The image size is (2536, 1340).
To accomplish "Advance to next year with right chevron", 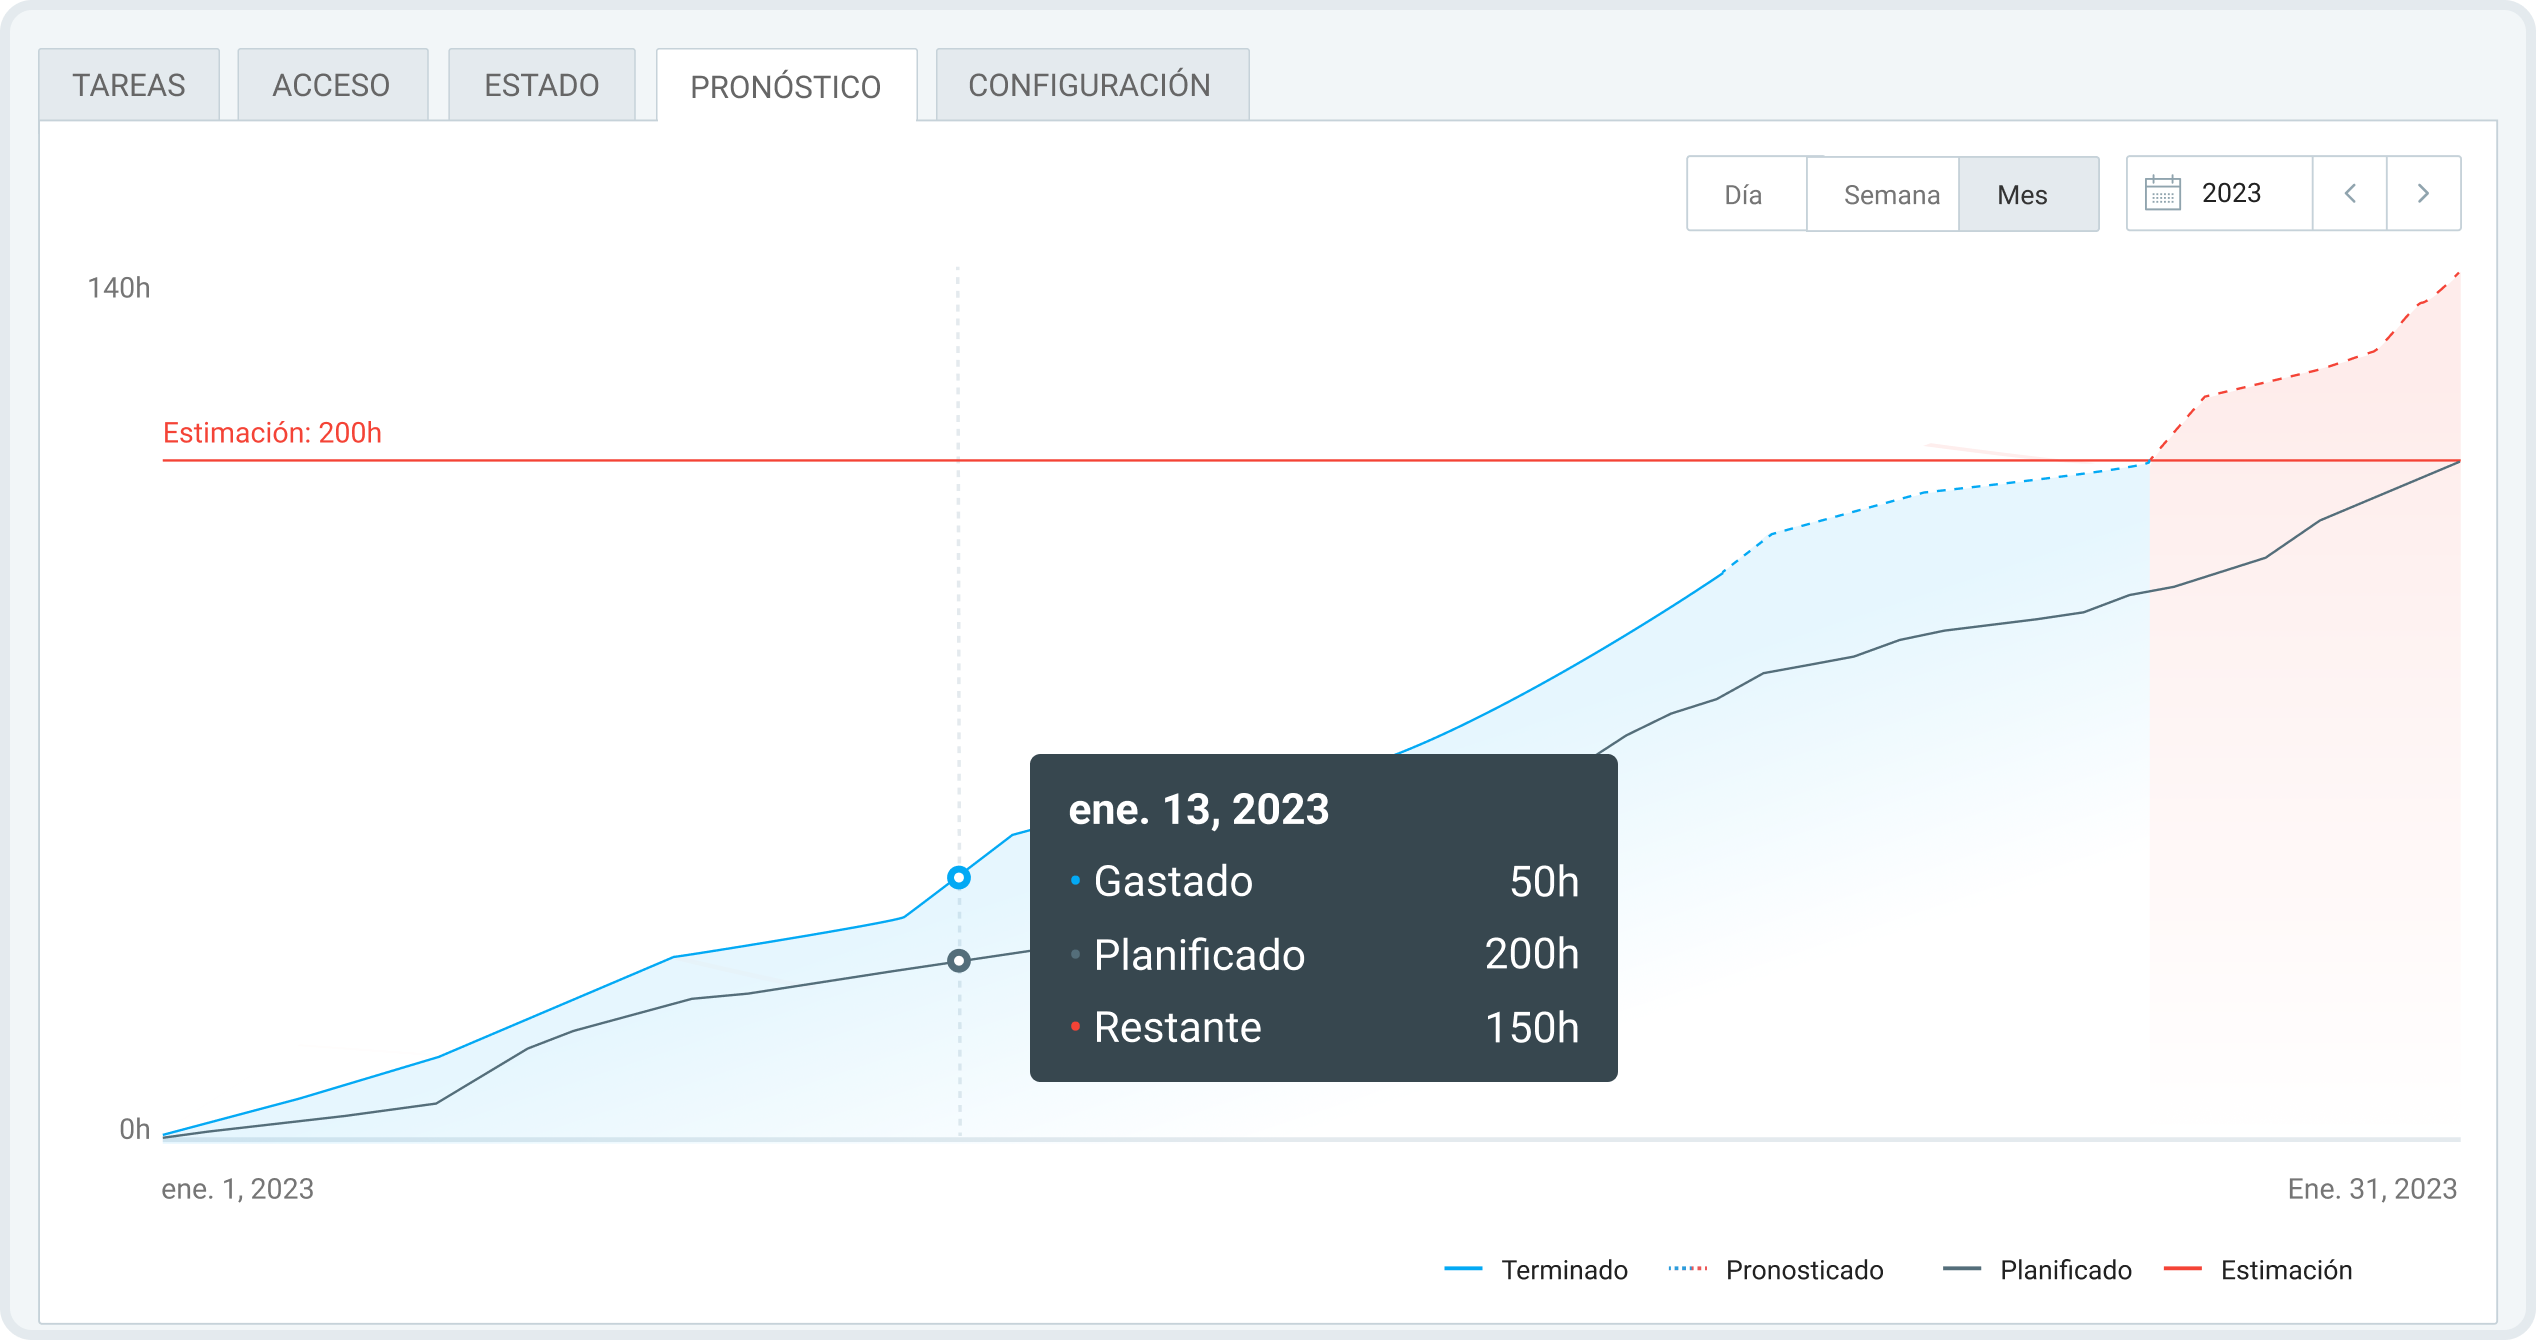I will (2423, 193).
